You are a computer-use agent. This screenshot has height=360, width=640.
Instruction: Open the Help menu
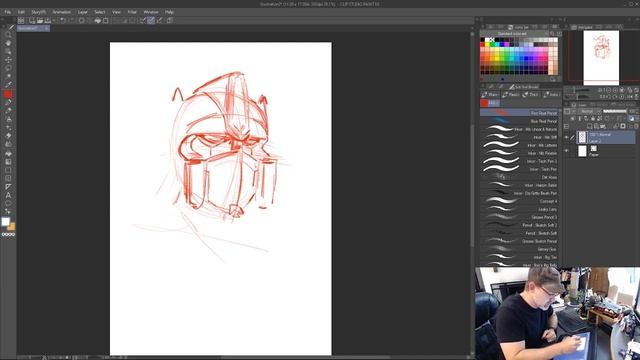169,12
